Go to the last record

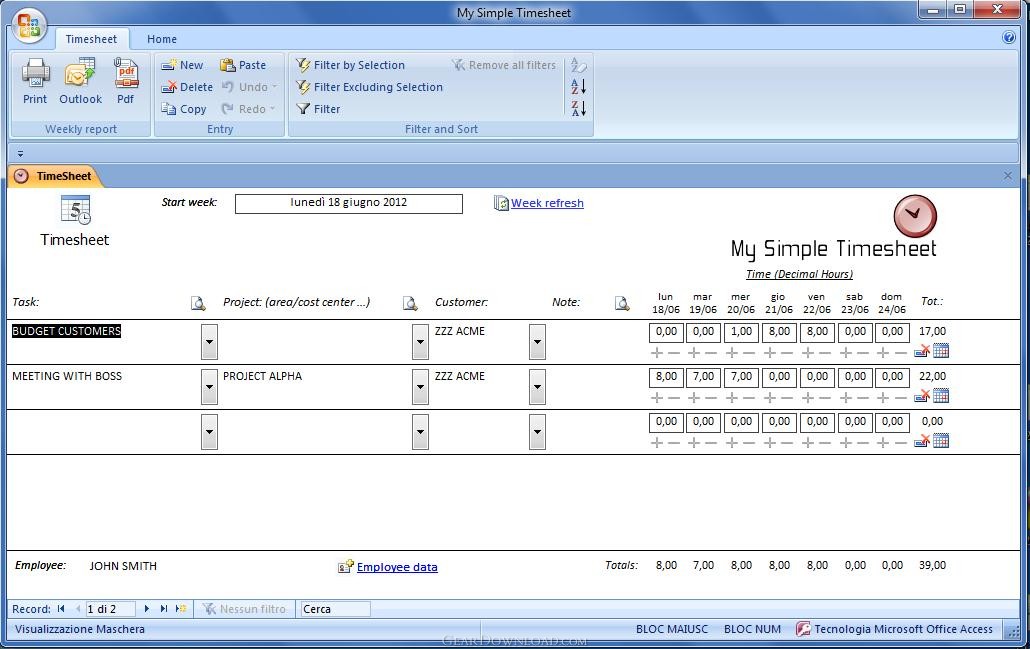pos(164,609)
